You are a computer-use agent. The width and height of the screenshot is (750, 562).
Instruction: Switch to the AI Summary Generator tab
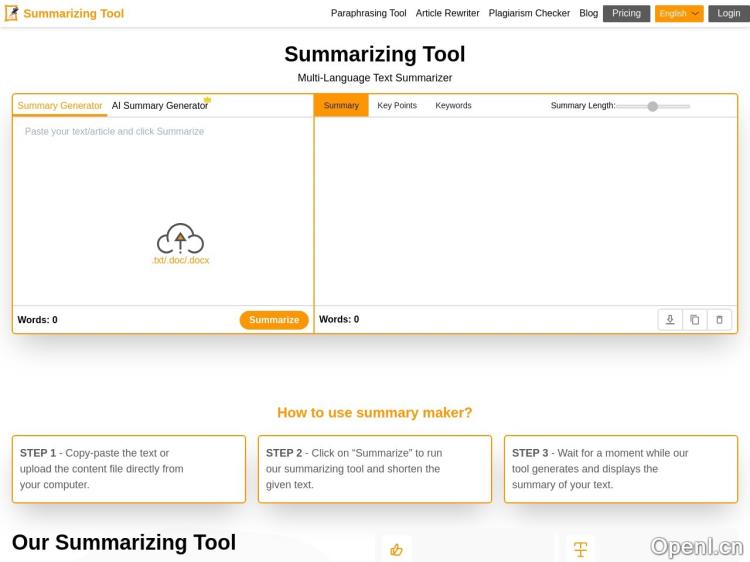click(x=160, y=106)
